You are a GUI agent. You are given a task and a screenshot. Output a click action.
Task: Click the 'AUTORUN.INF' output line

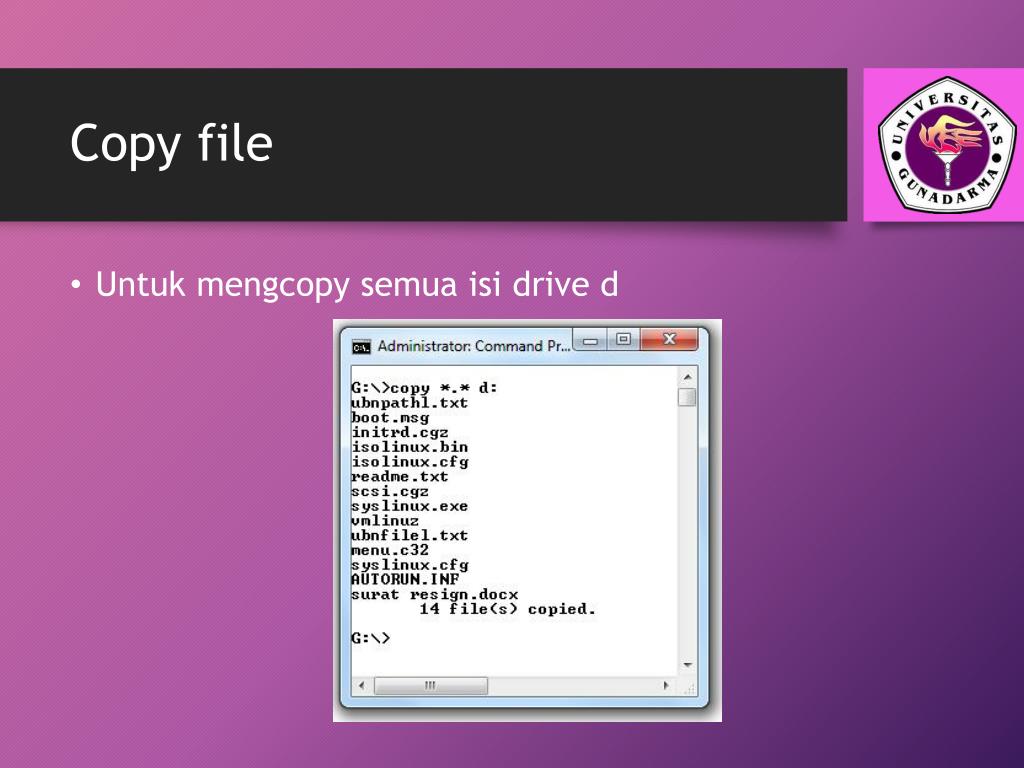405,579
